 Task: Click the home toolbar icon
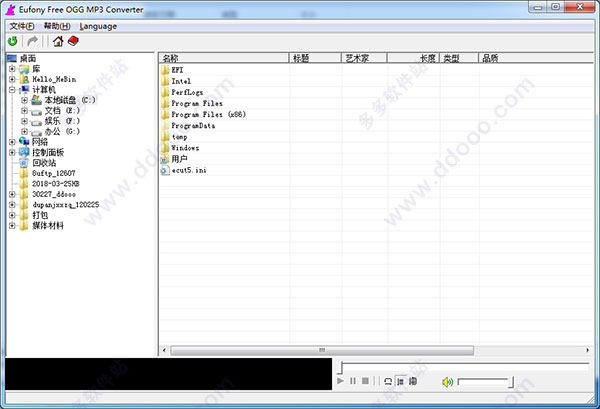point(58,41)
